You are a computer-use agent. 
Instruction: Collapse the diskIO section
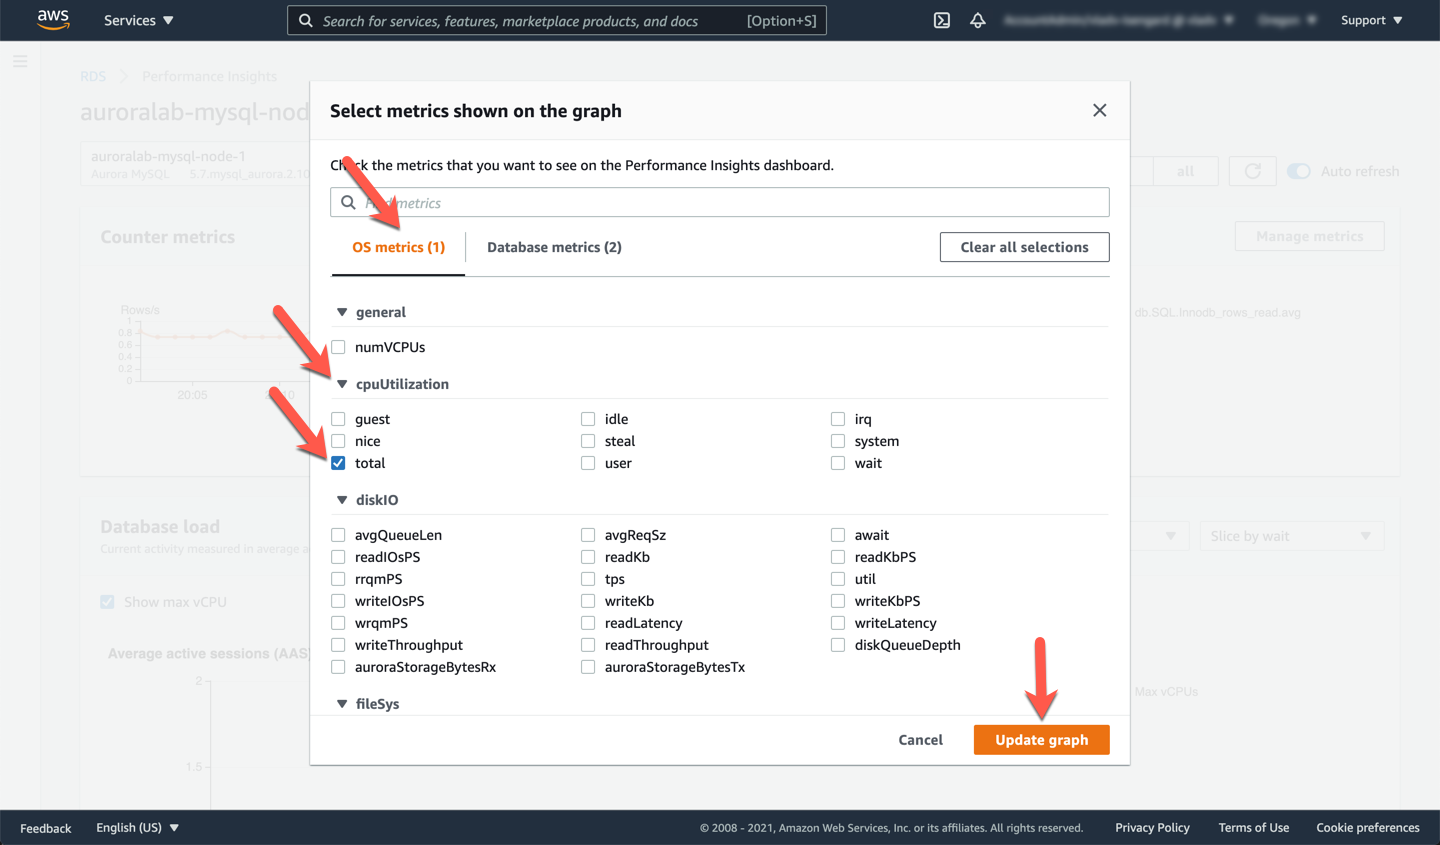[x=342, y=500]
